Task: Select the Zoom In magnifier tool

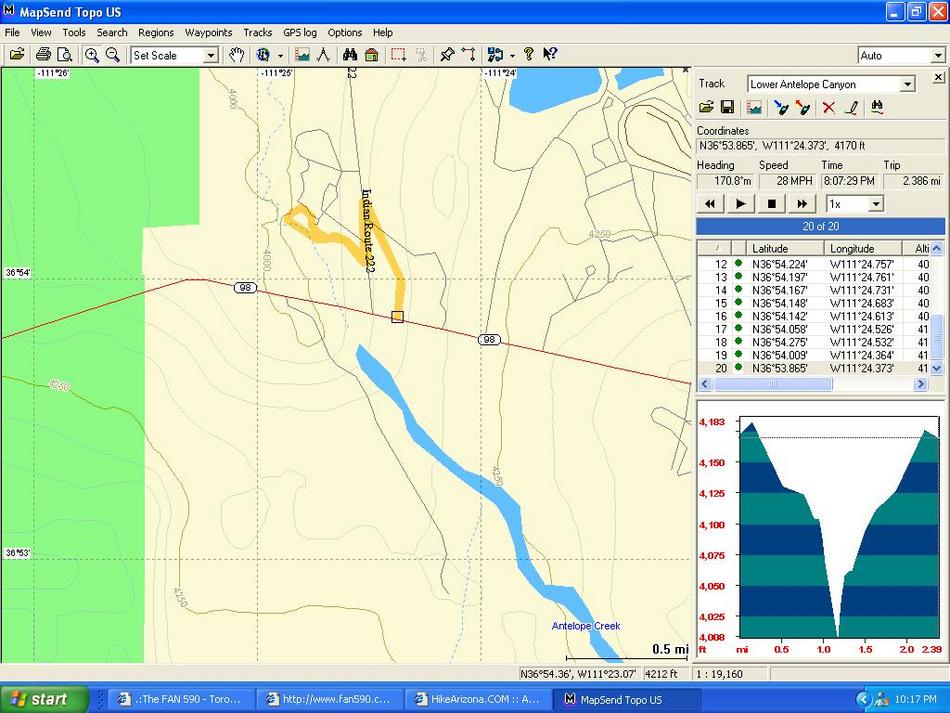Action: (x=92, y=55)
